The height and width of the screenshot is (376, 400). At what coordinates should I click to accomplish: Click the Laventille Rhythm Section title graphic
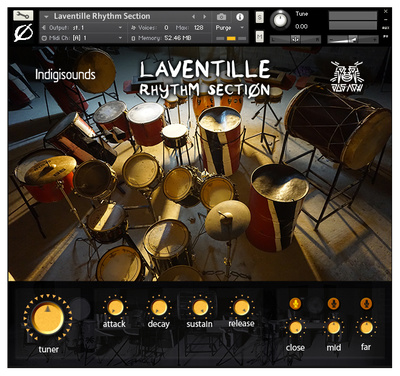click(x=205, y=79)
